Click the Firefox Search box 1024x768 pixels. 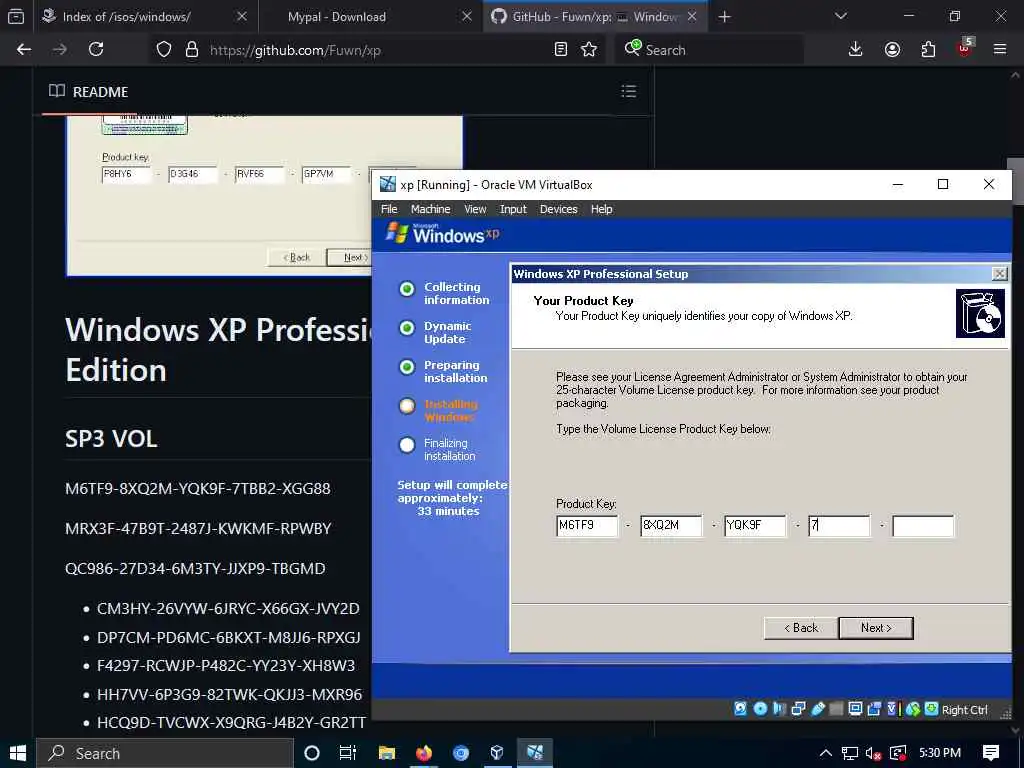point(712,50)
